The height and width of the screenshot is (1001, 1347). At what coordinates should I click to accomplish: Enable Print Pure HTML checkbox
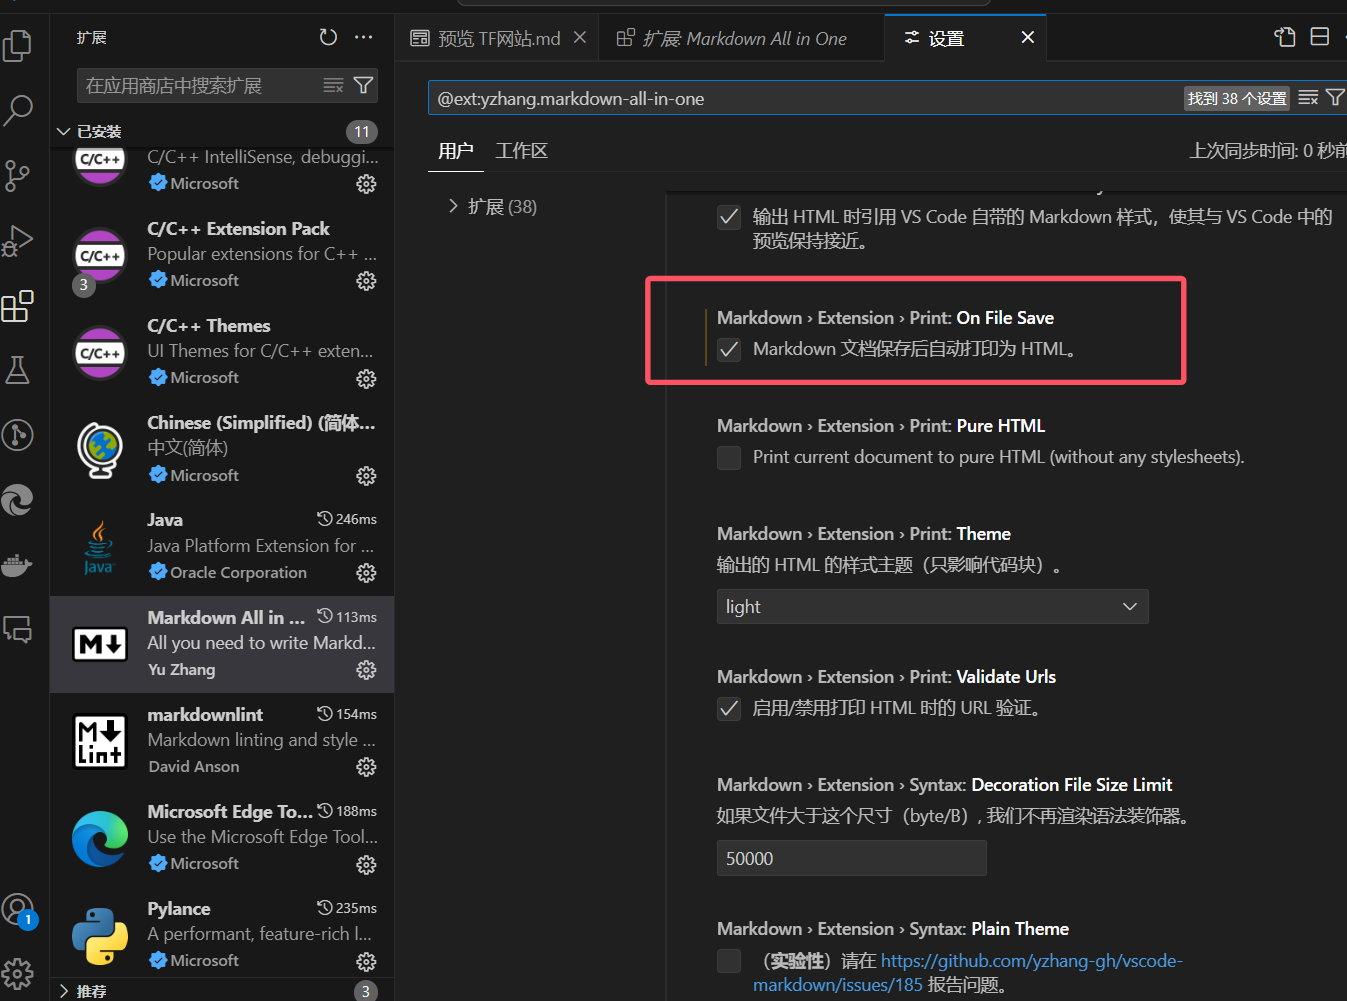pos(729,457)
